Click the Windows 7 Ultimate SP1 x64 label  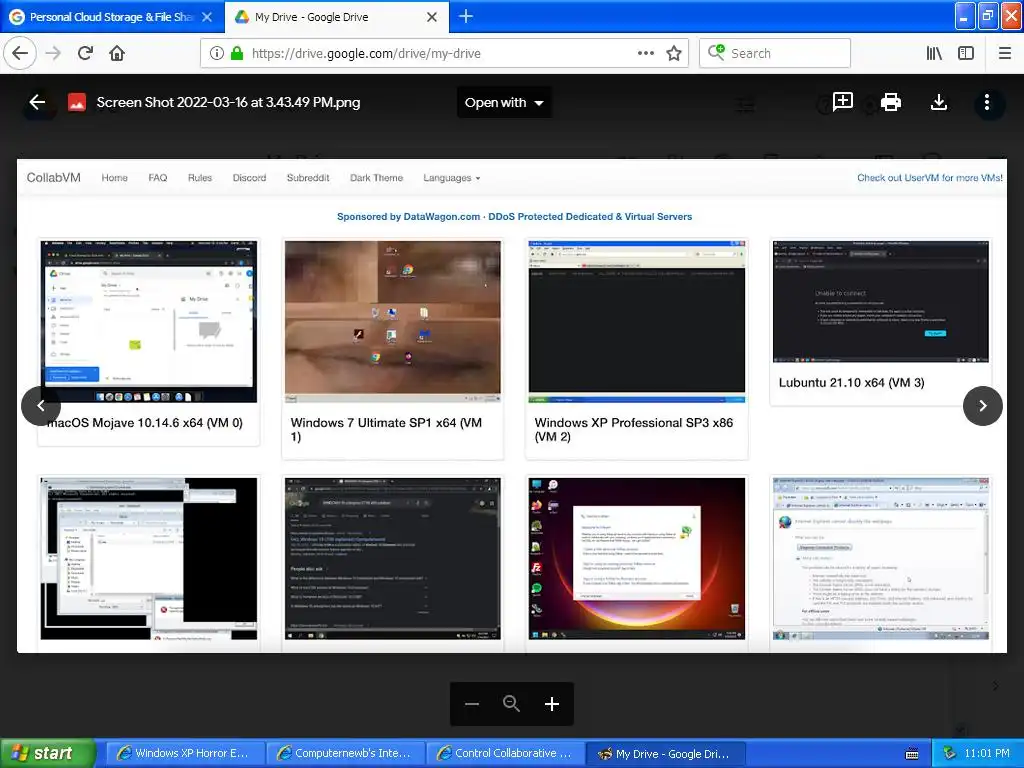click(x=386, y=430)
